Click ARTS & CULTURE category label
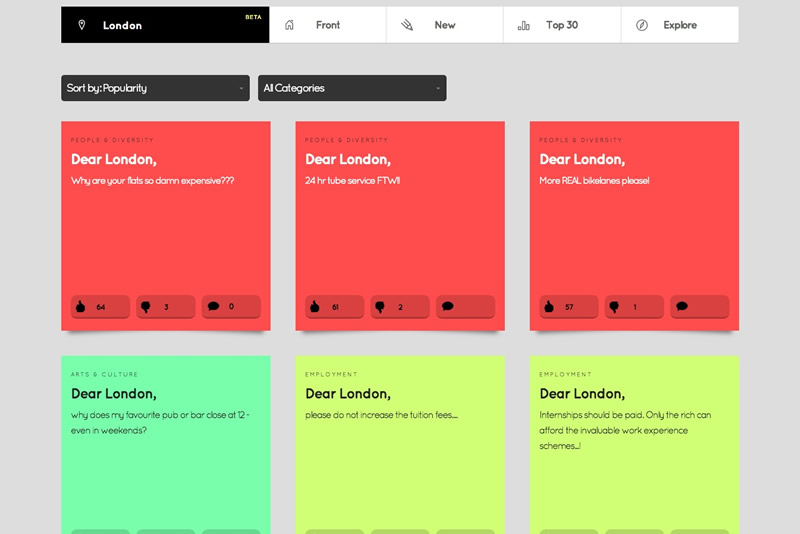 pos(105,374)
